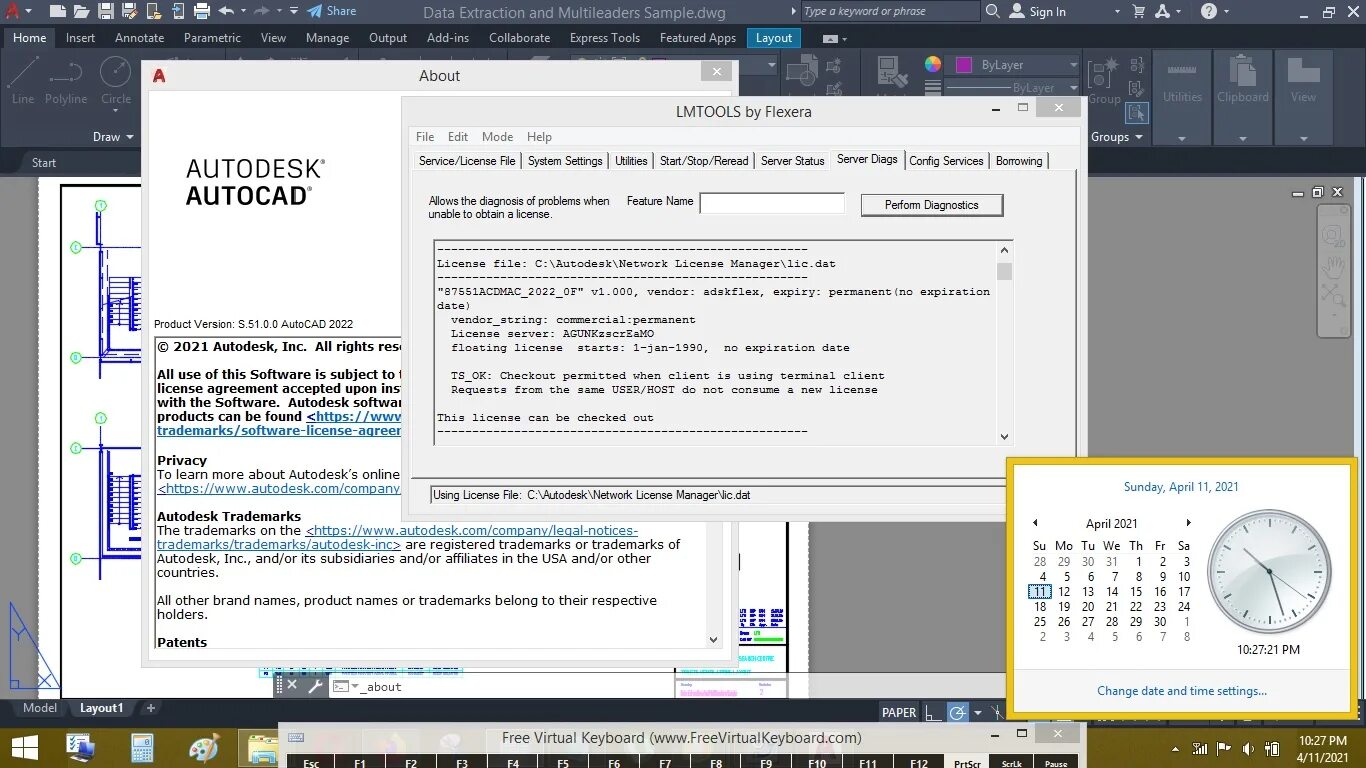Switch to the Insert ribbon tab
1366x768 pixels.
[81, 38]
